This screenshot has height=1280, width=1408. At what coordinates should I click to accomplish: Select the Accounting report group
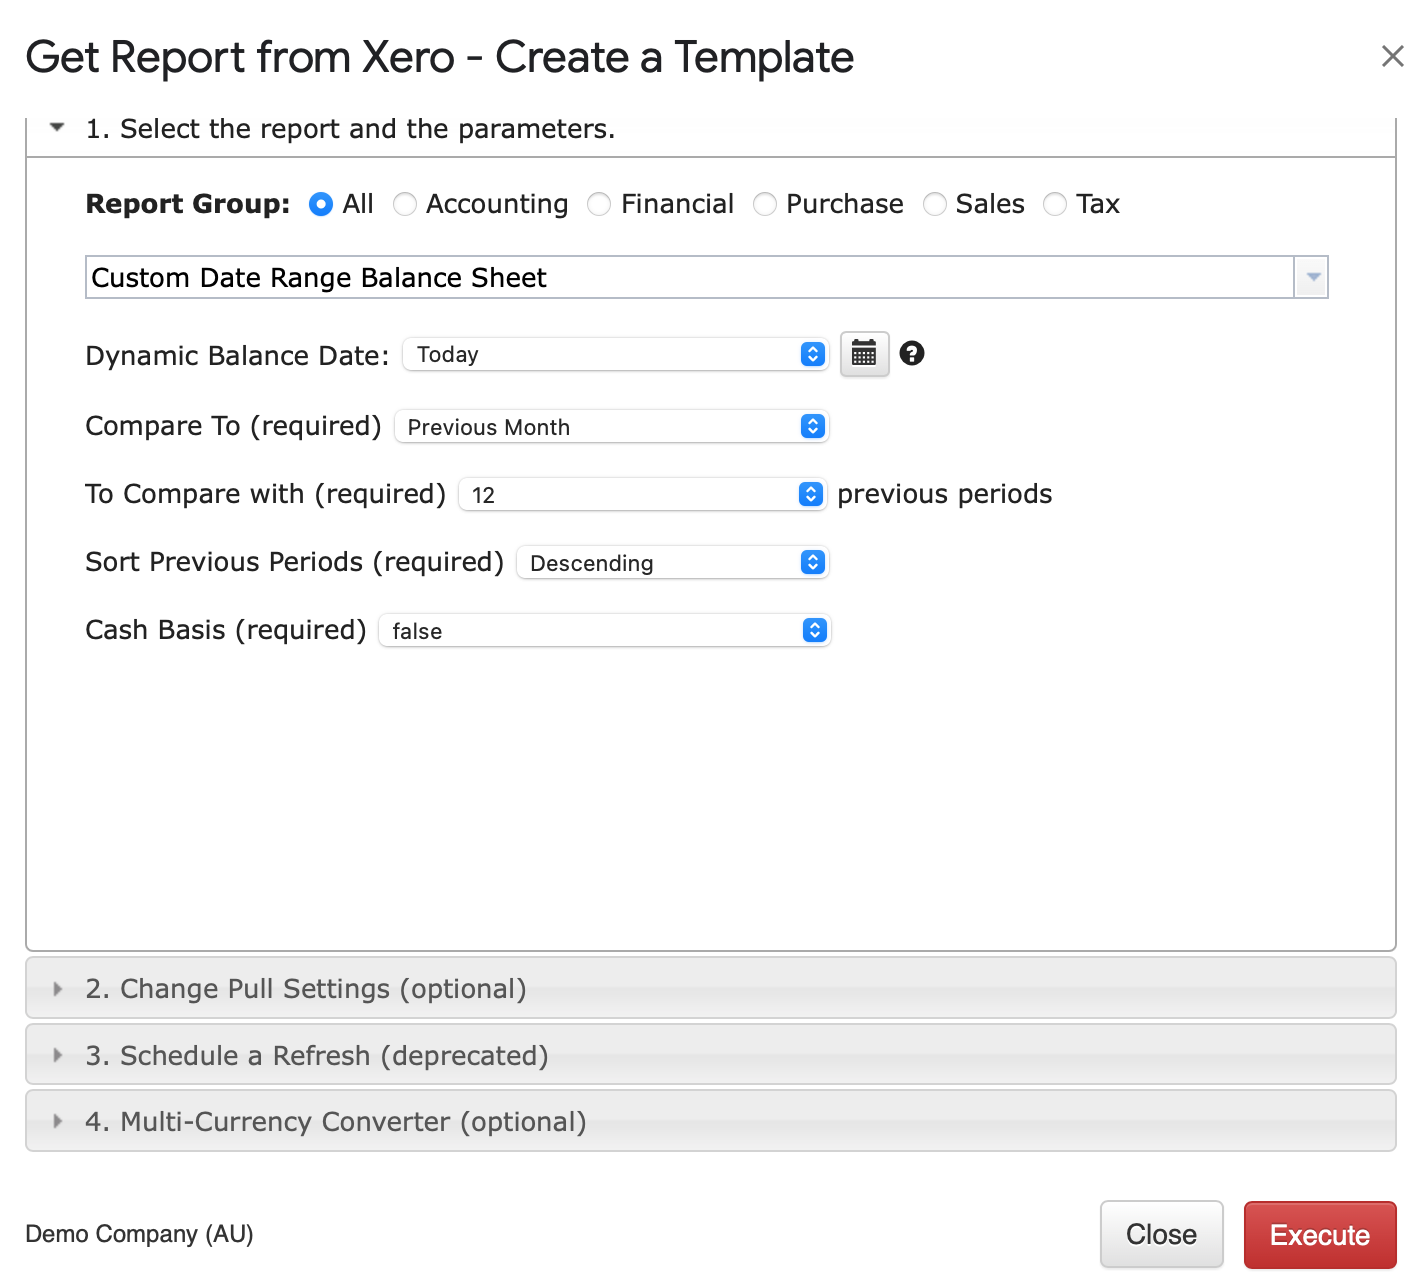(x=405, y=204)
